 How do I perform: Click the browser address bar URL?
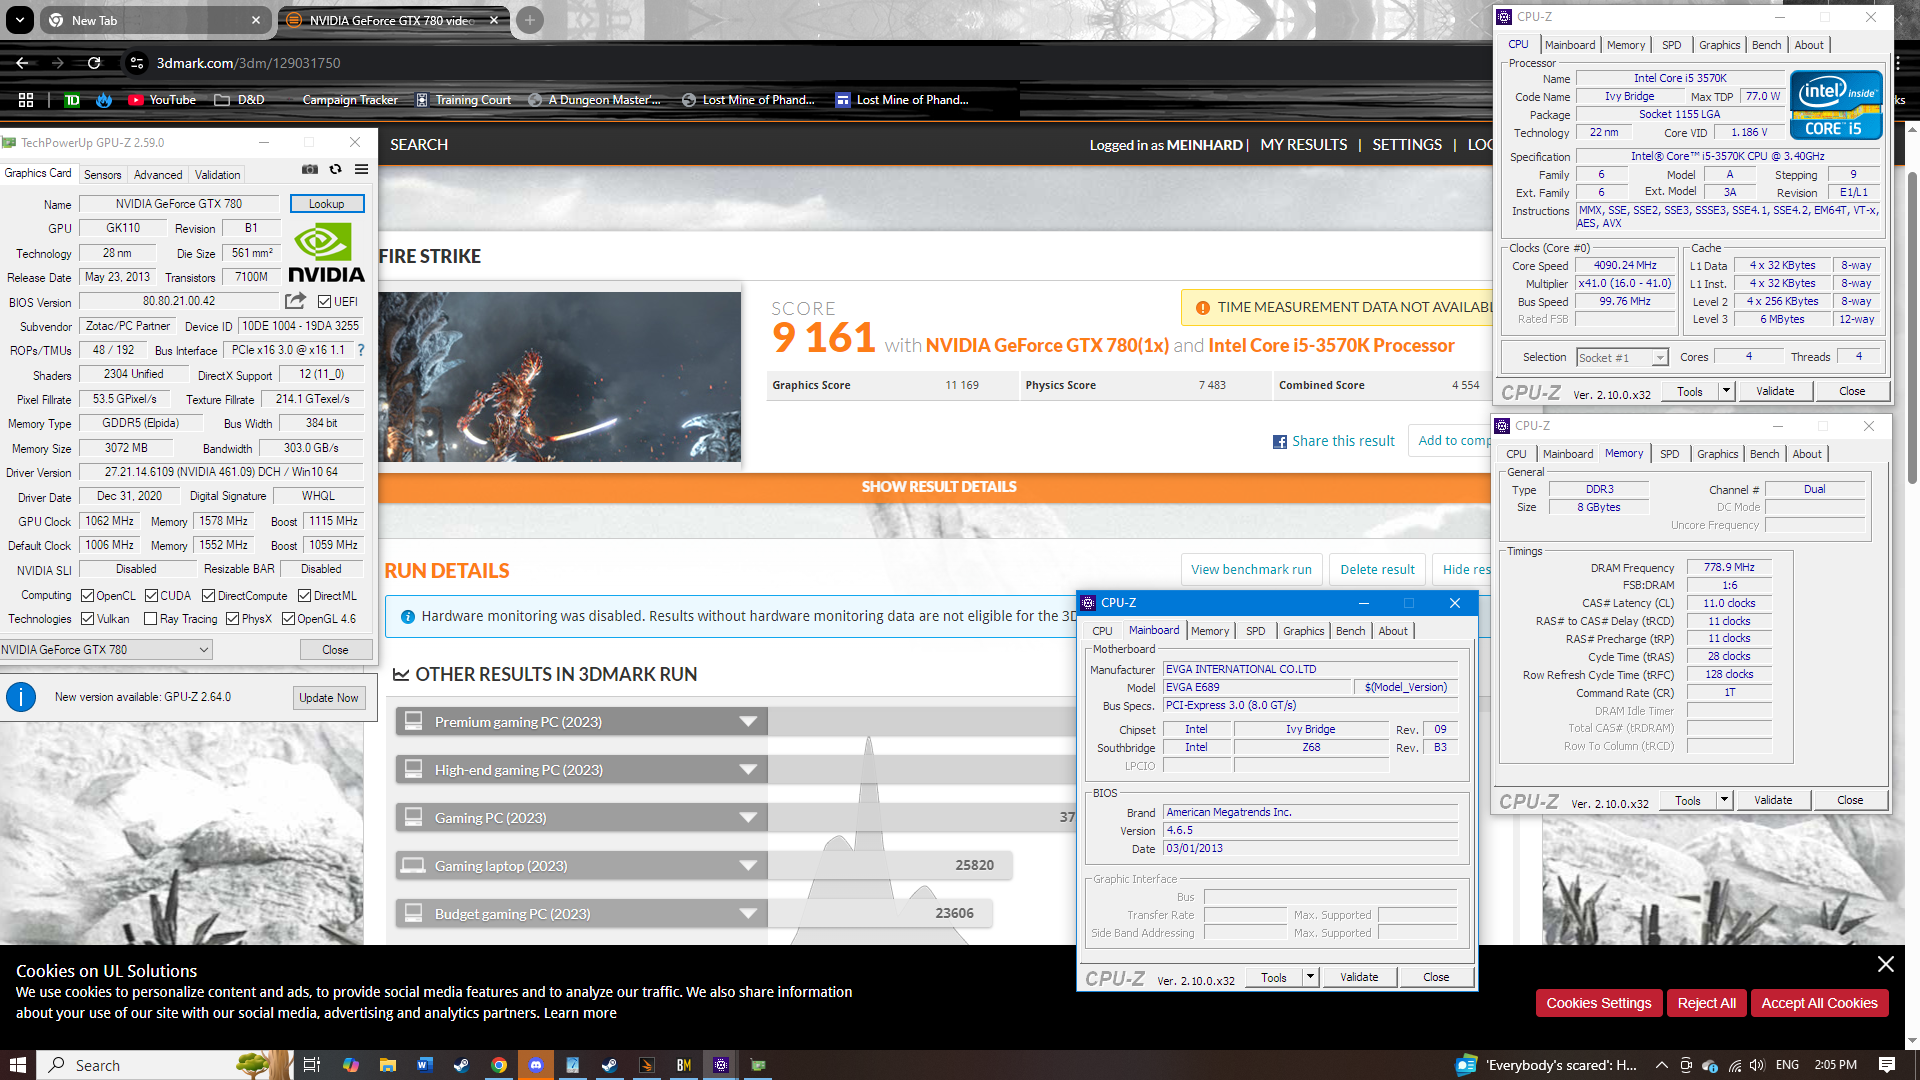(248, 63)
